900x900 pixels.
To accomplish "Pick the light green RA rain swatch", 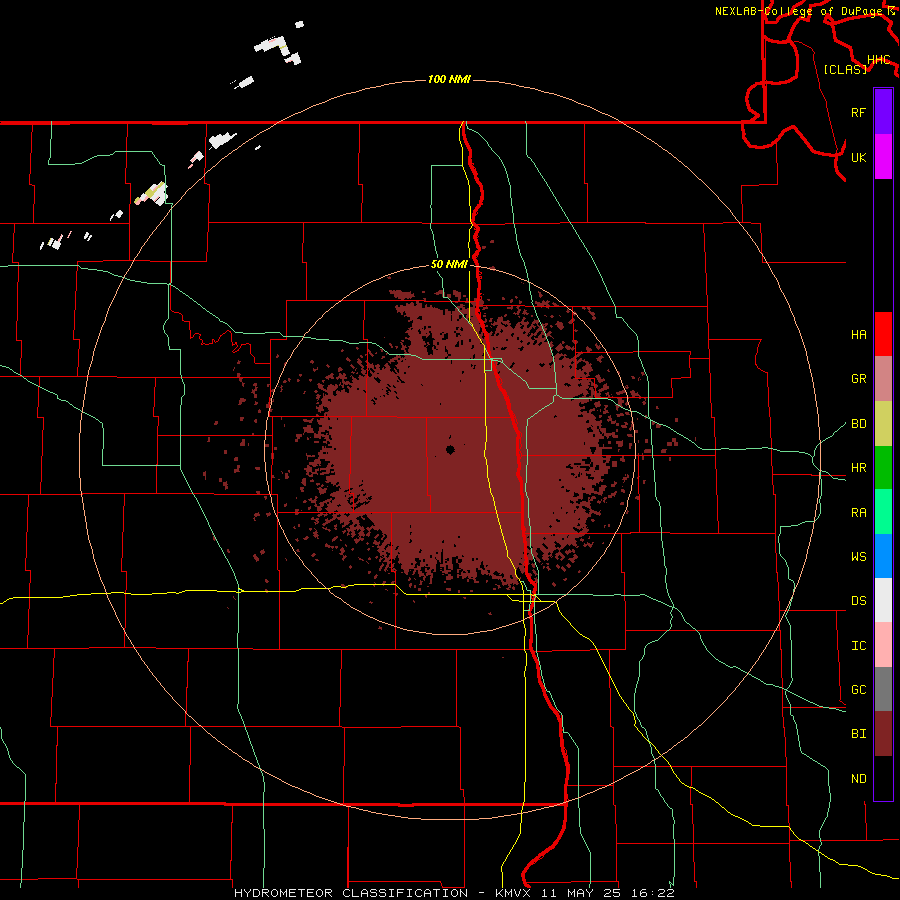I will pos(883,512).
